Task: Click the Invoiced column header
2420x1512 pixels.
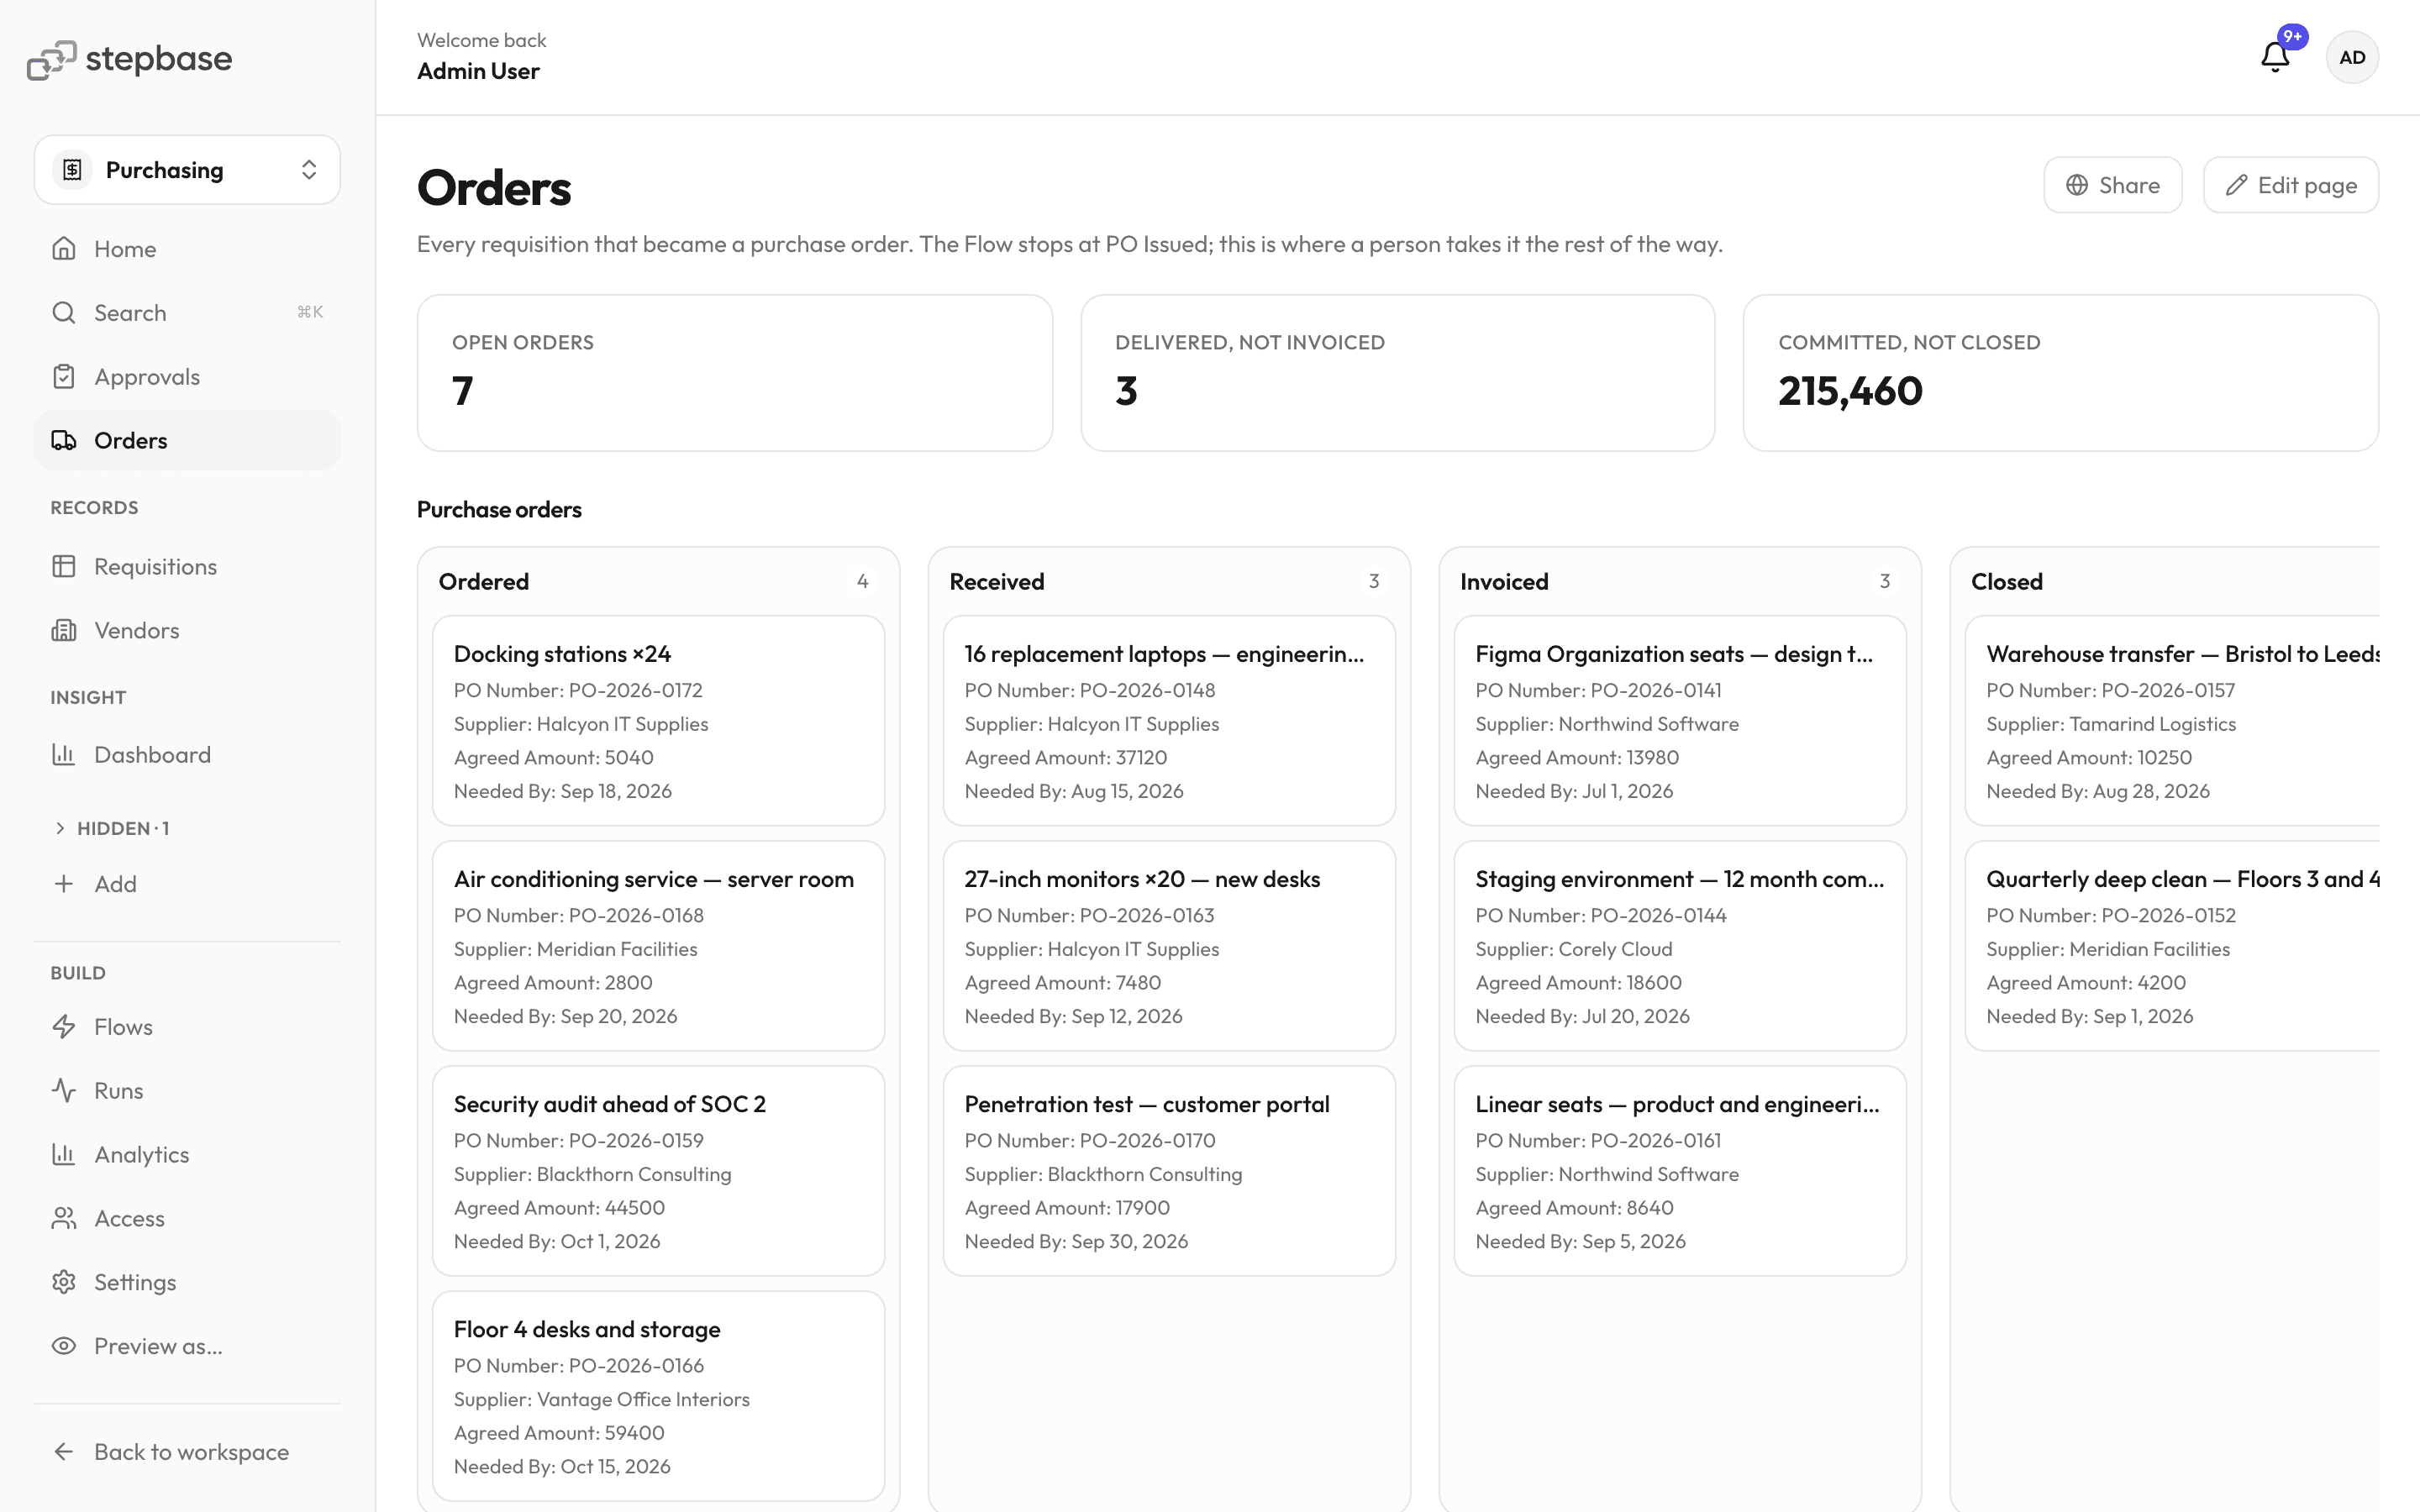Action: click(x=1504, y=581)
